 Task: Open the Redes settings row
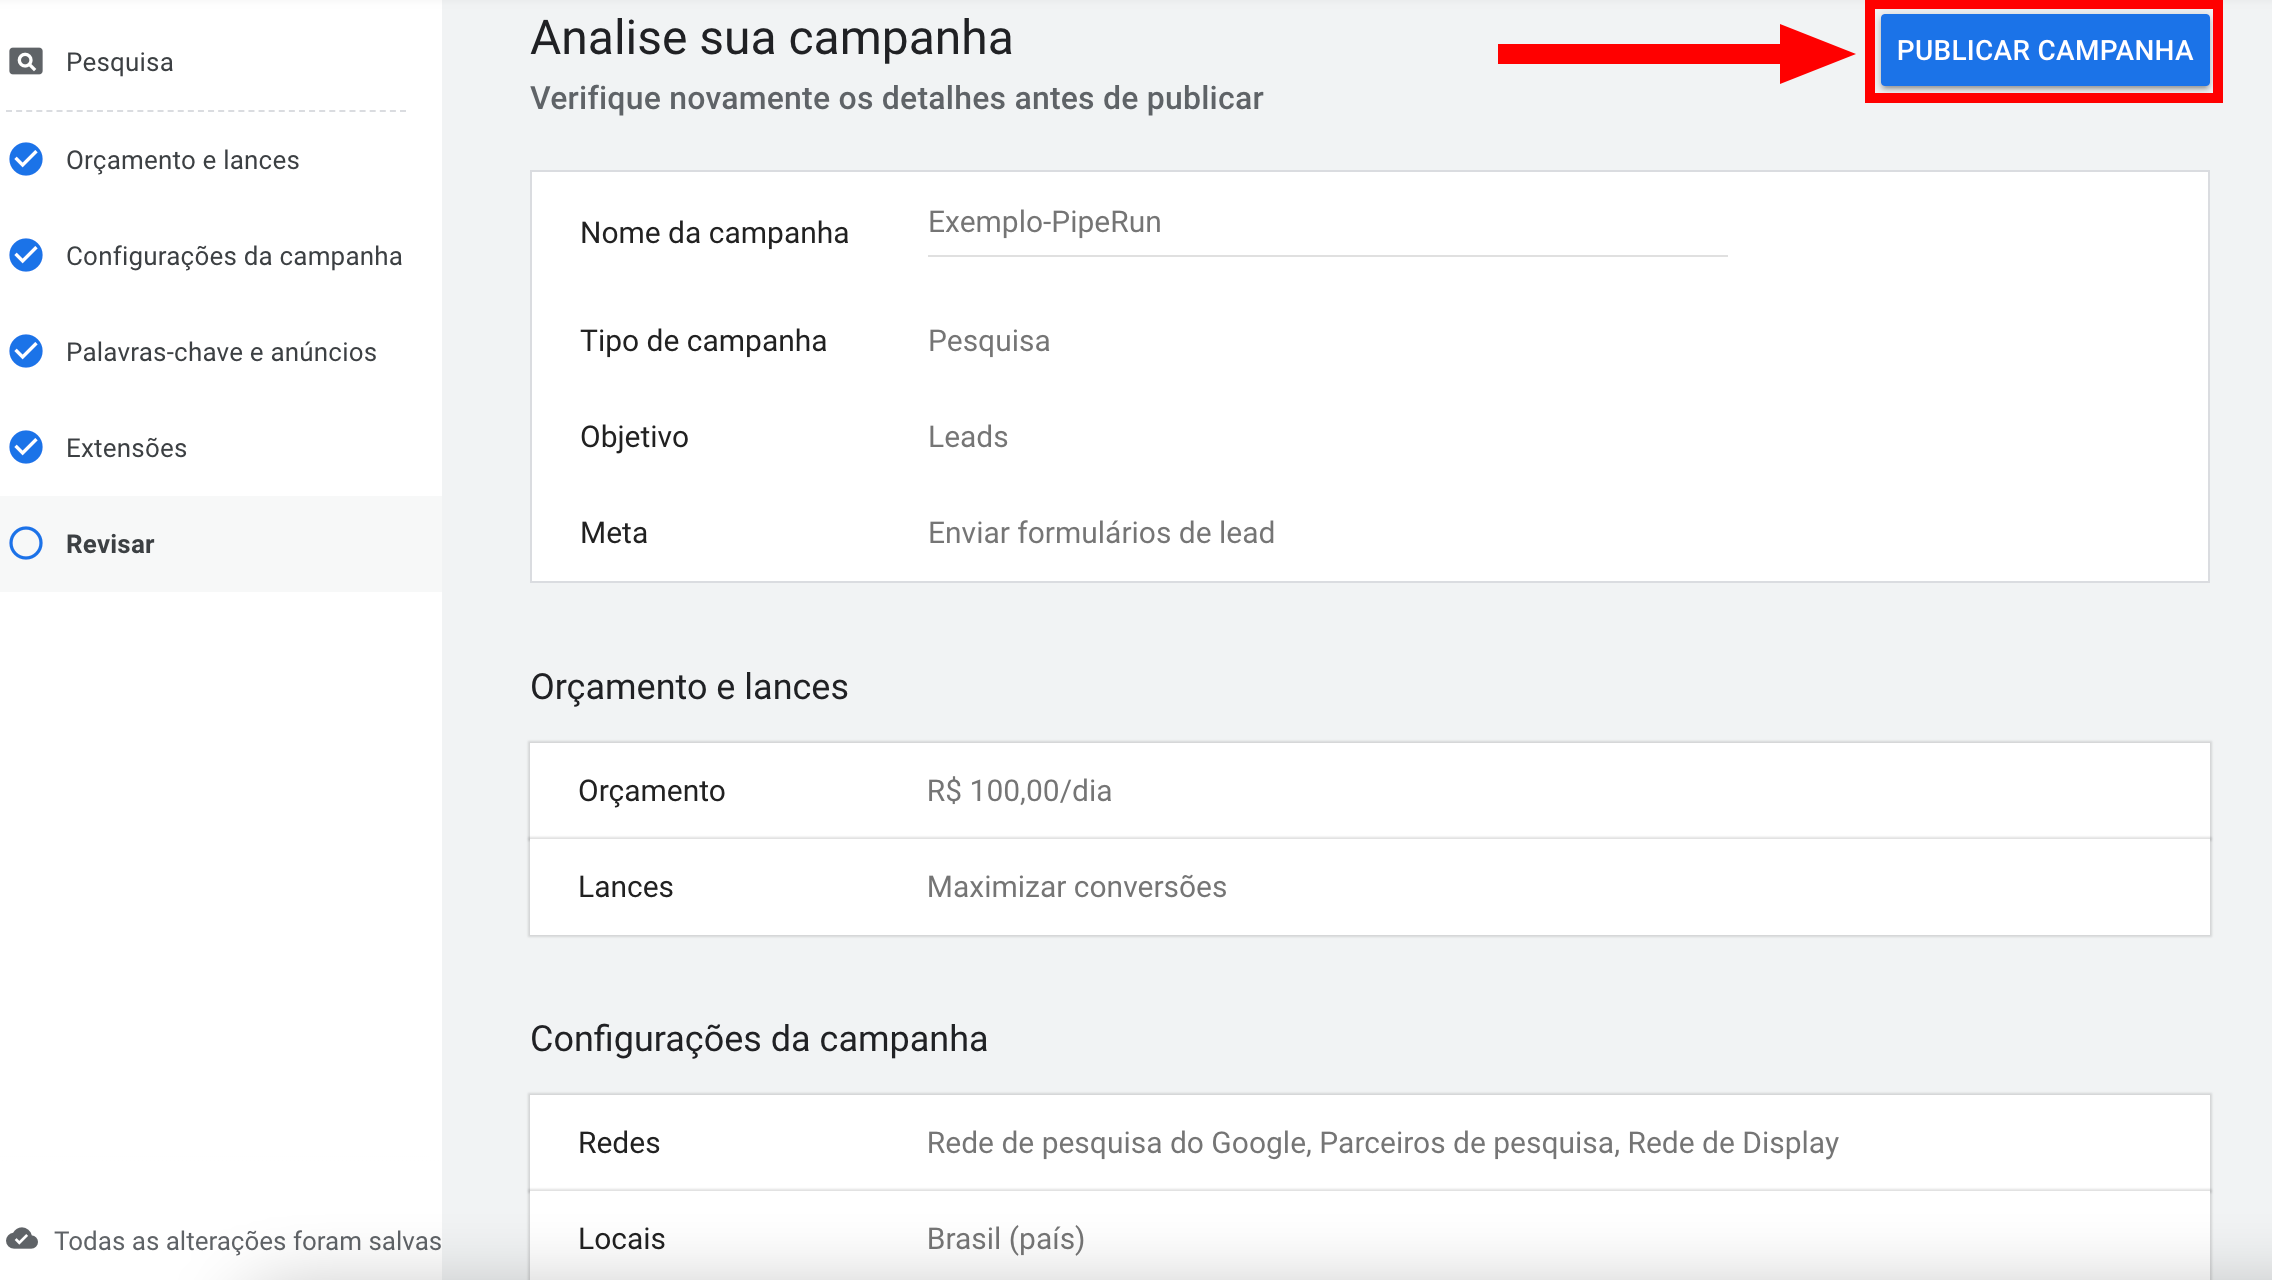pos(1369,1143)
